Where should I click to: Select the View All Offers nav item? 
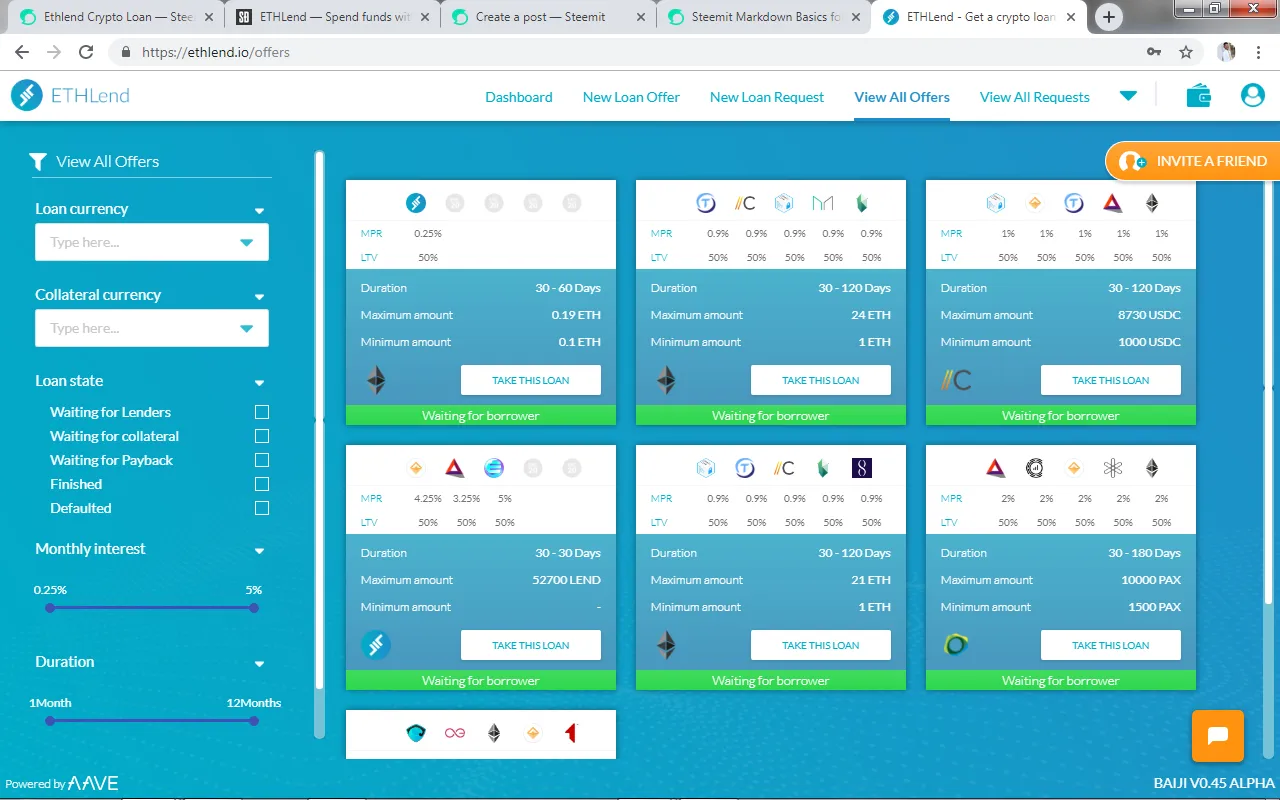click(x=902, y=97)
